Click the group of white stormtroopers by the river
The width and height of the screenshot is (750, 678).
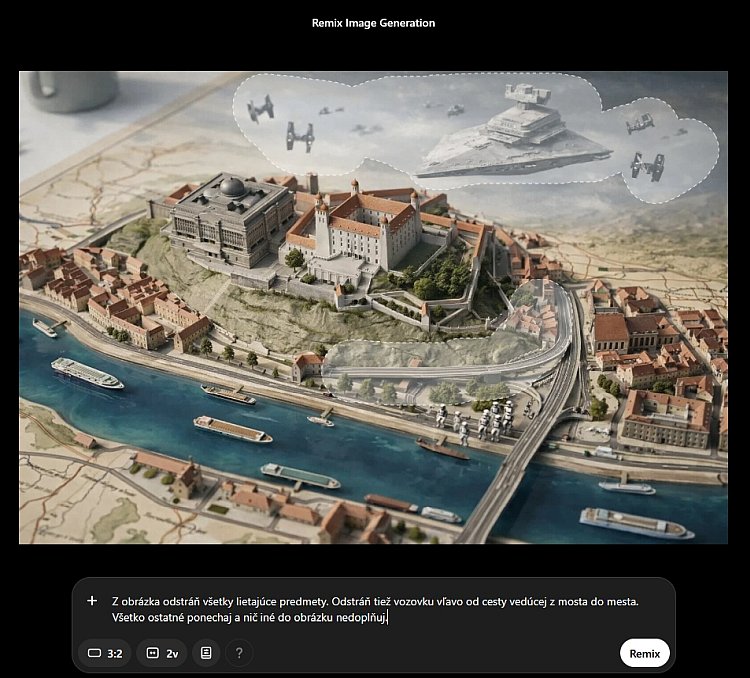coord(475,420)
